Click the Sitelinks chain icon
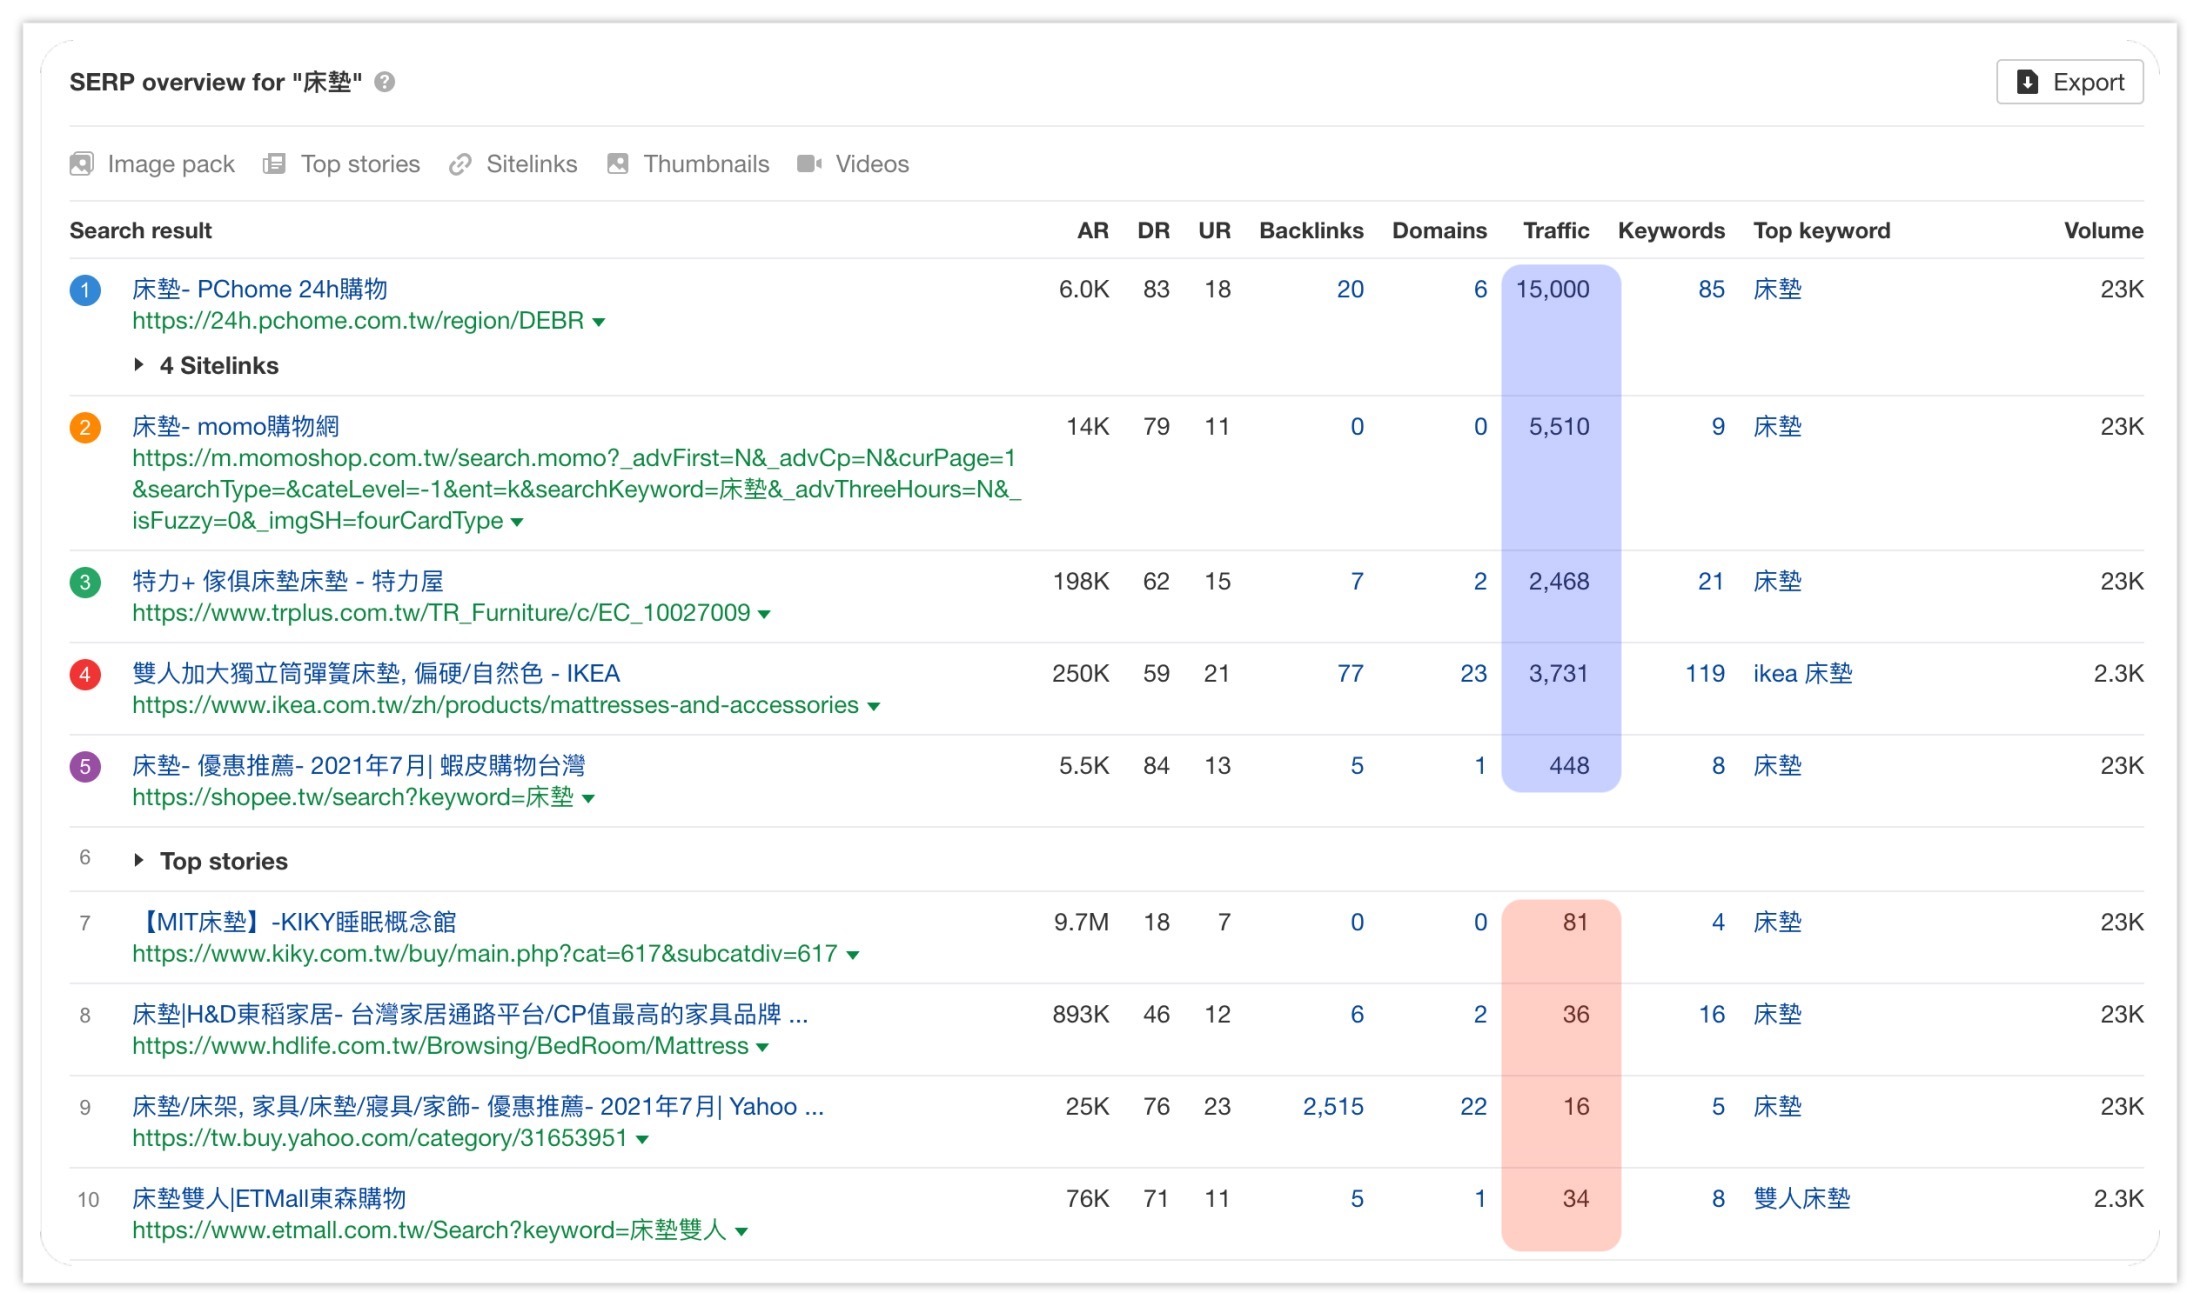Screen dimensions: 2200x1306 point(460,164)
